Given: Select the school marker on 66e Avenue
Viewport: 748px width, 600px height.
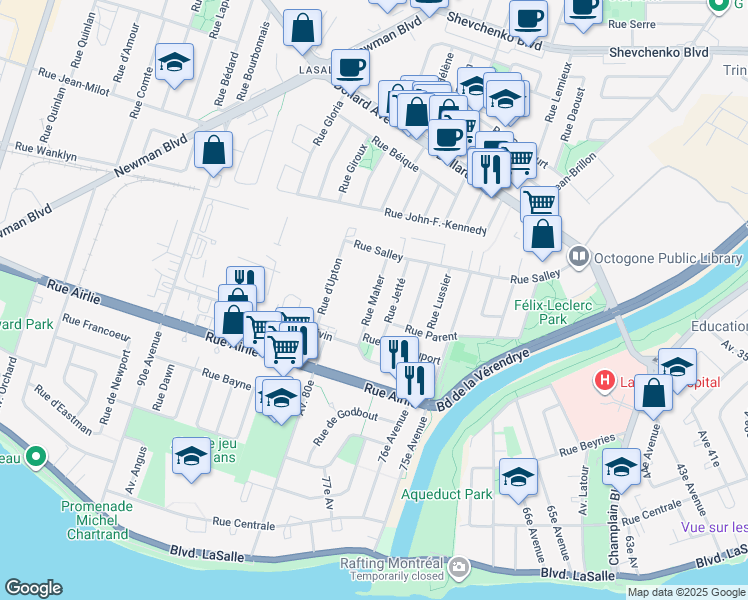Looking at the screenshot, I should 519,480.
